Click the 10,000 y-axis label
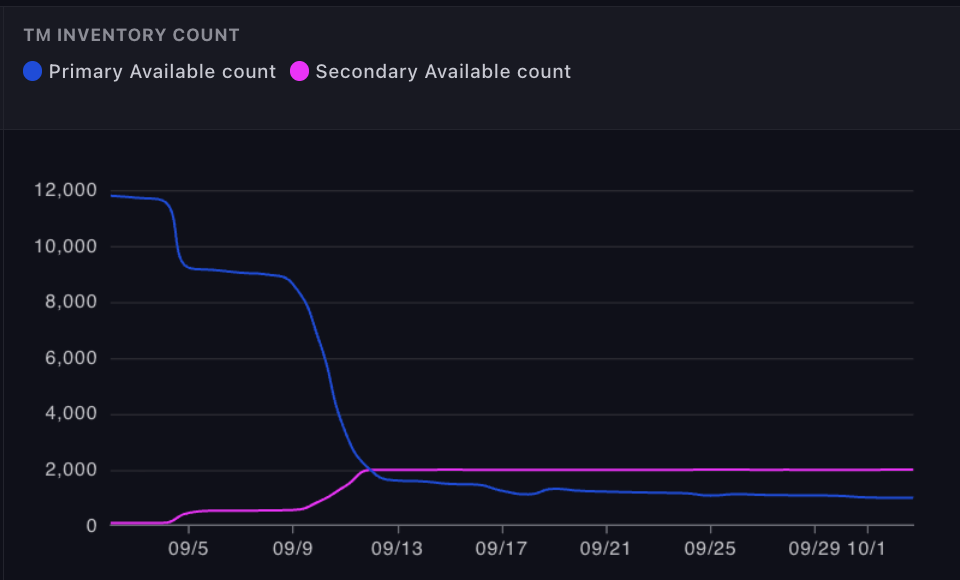Image resolution: width=960 pixels, height=580 pixels. [x=67, y=247]
